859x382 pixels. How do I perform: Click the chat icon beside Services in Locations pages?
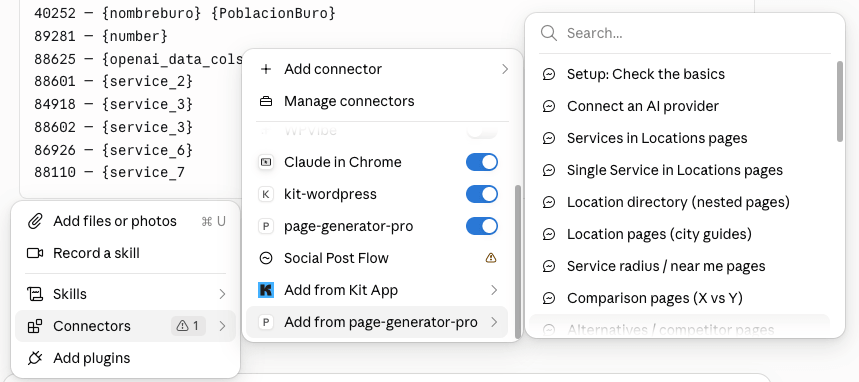tap(549, 138)
